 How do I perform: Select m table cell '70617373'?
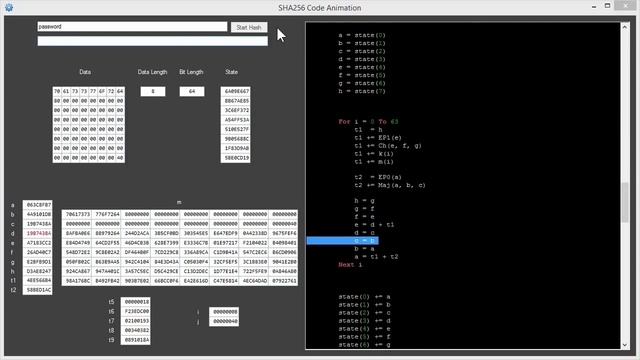[78, 214]
